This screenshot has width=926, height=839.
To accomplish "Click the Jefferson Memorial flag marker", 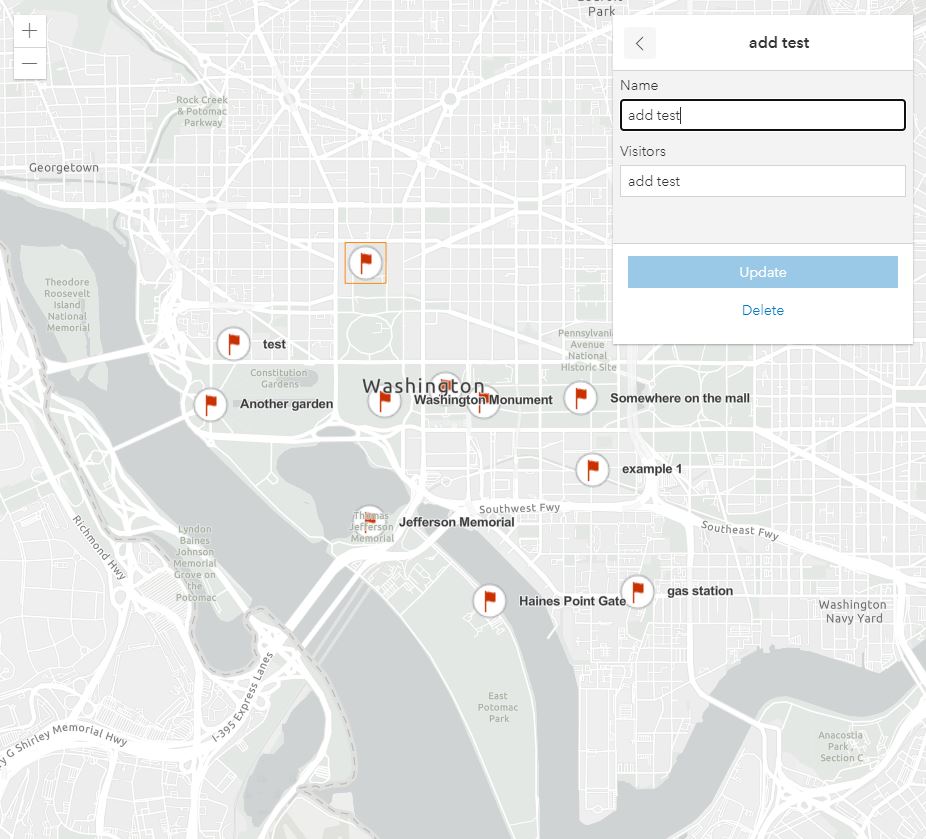I will pos(370,521).
